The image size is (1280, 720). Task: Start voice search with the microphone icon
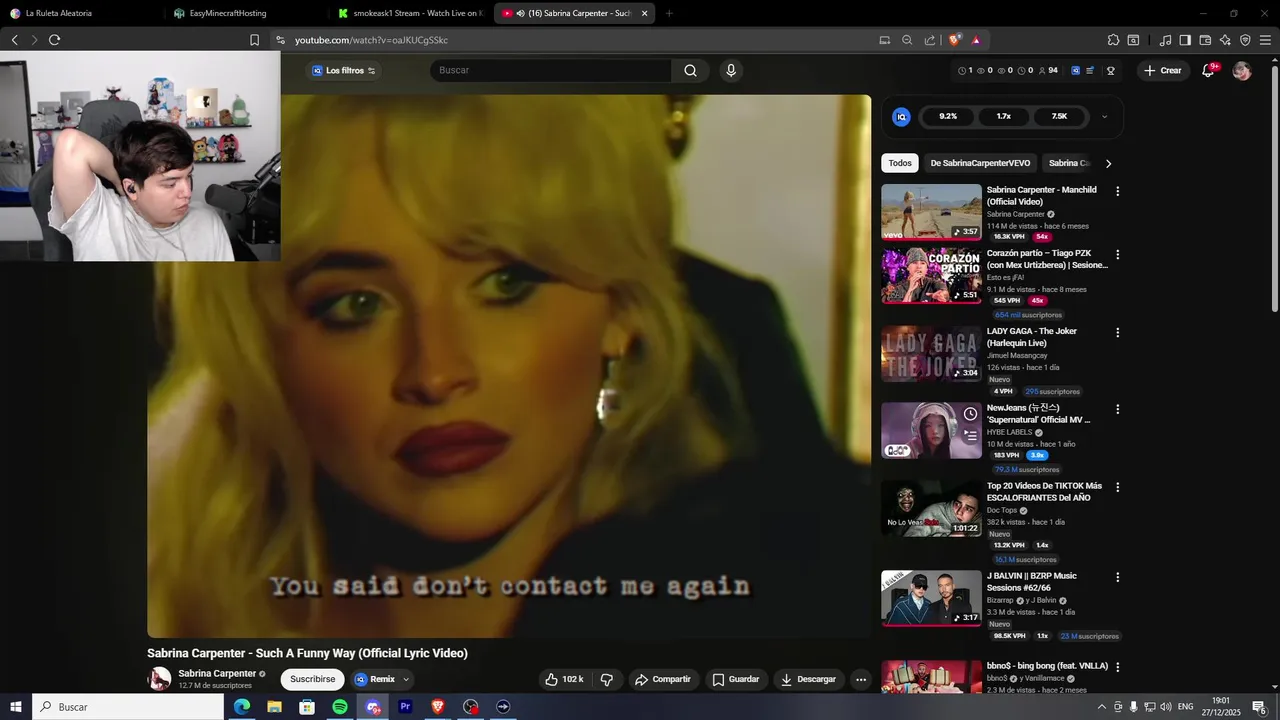[x=731, y=70]
